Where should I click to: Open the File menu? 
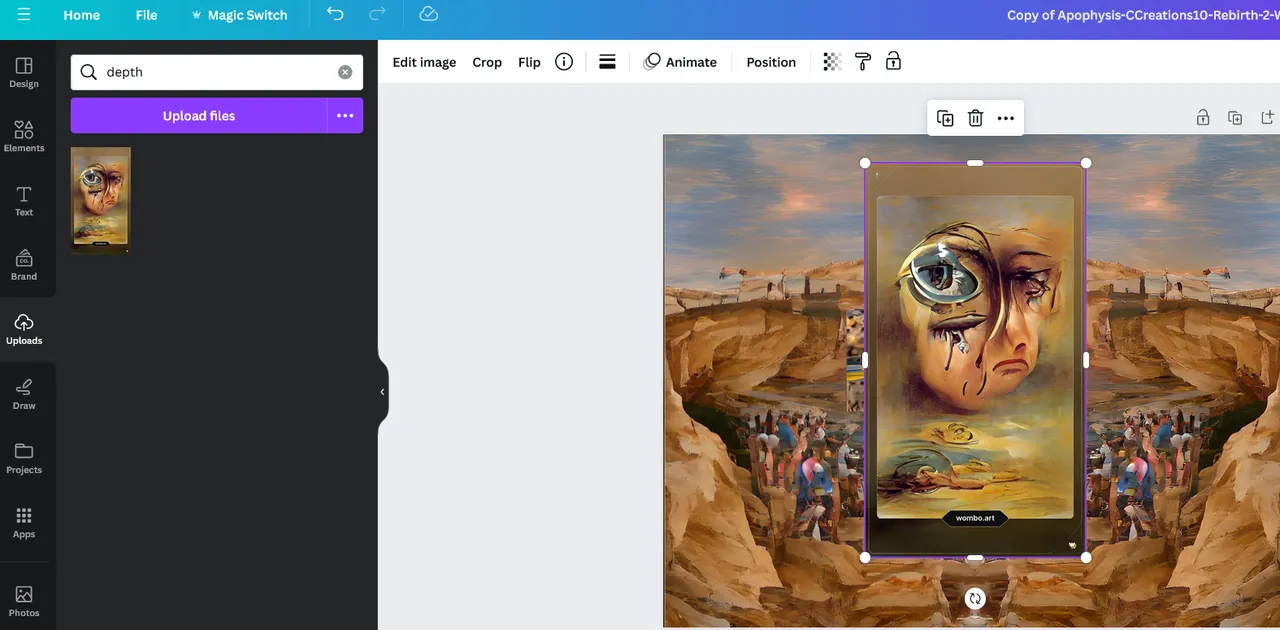(146, 15)
